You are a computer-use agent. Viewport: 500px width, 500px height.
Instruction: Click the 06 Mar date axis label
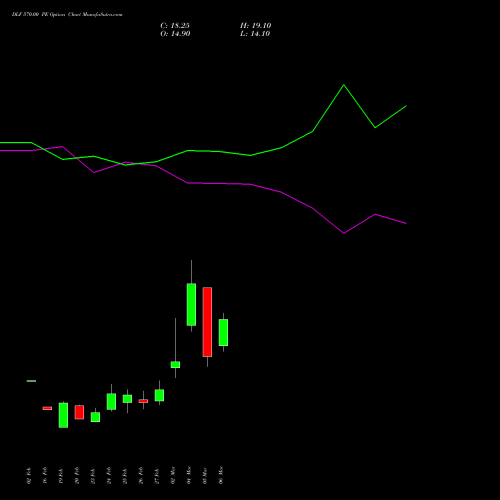(220, 475)
